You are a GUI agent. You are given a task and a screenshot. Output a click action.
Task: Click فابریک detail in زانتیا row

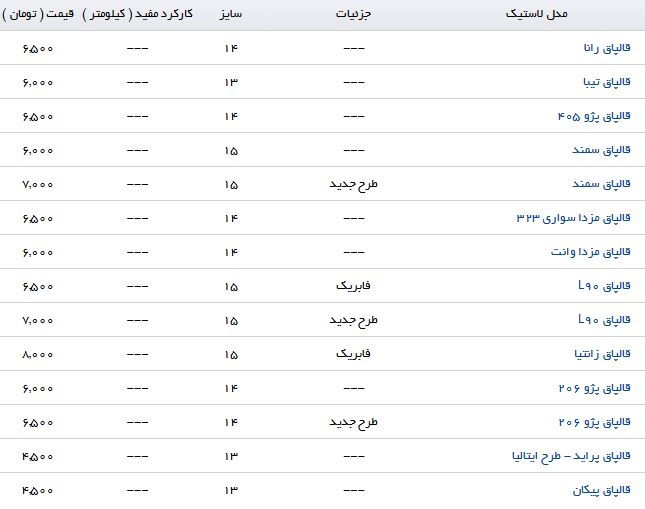[353, 354]
